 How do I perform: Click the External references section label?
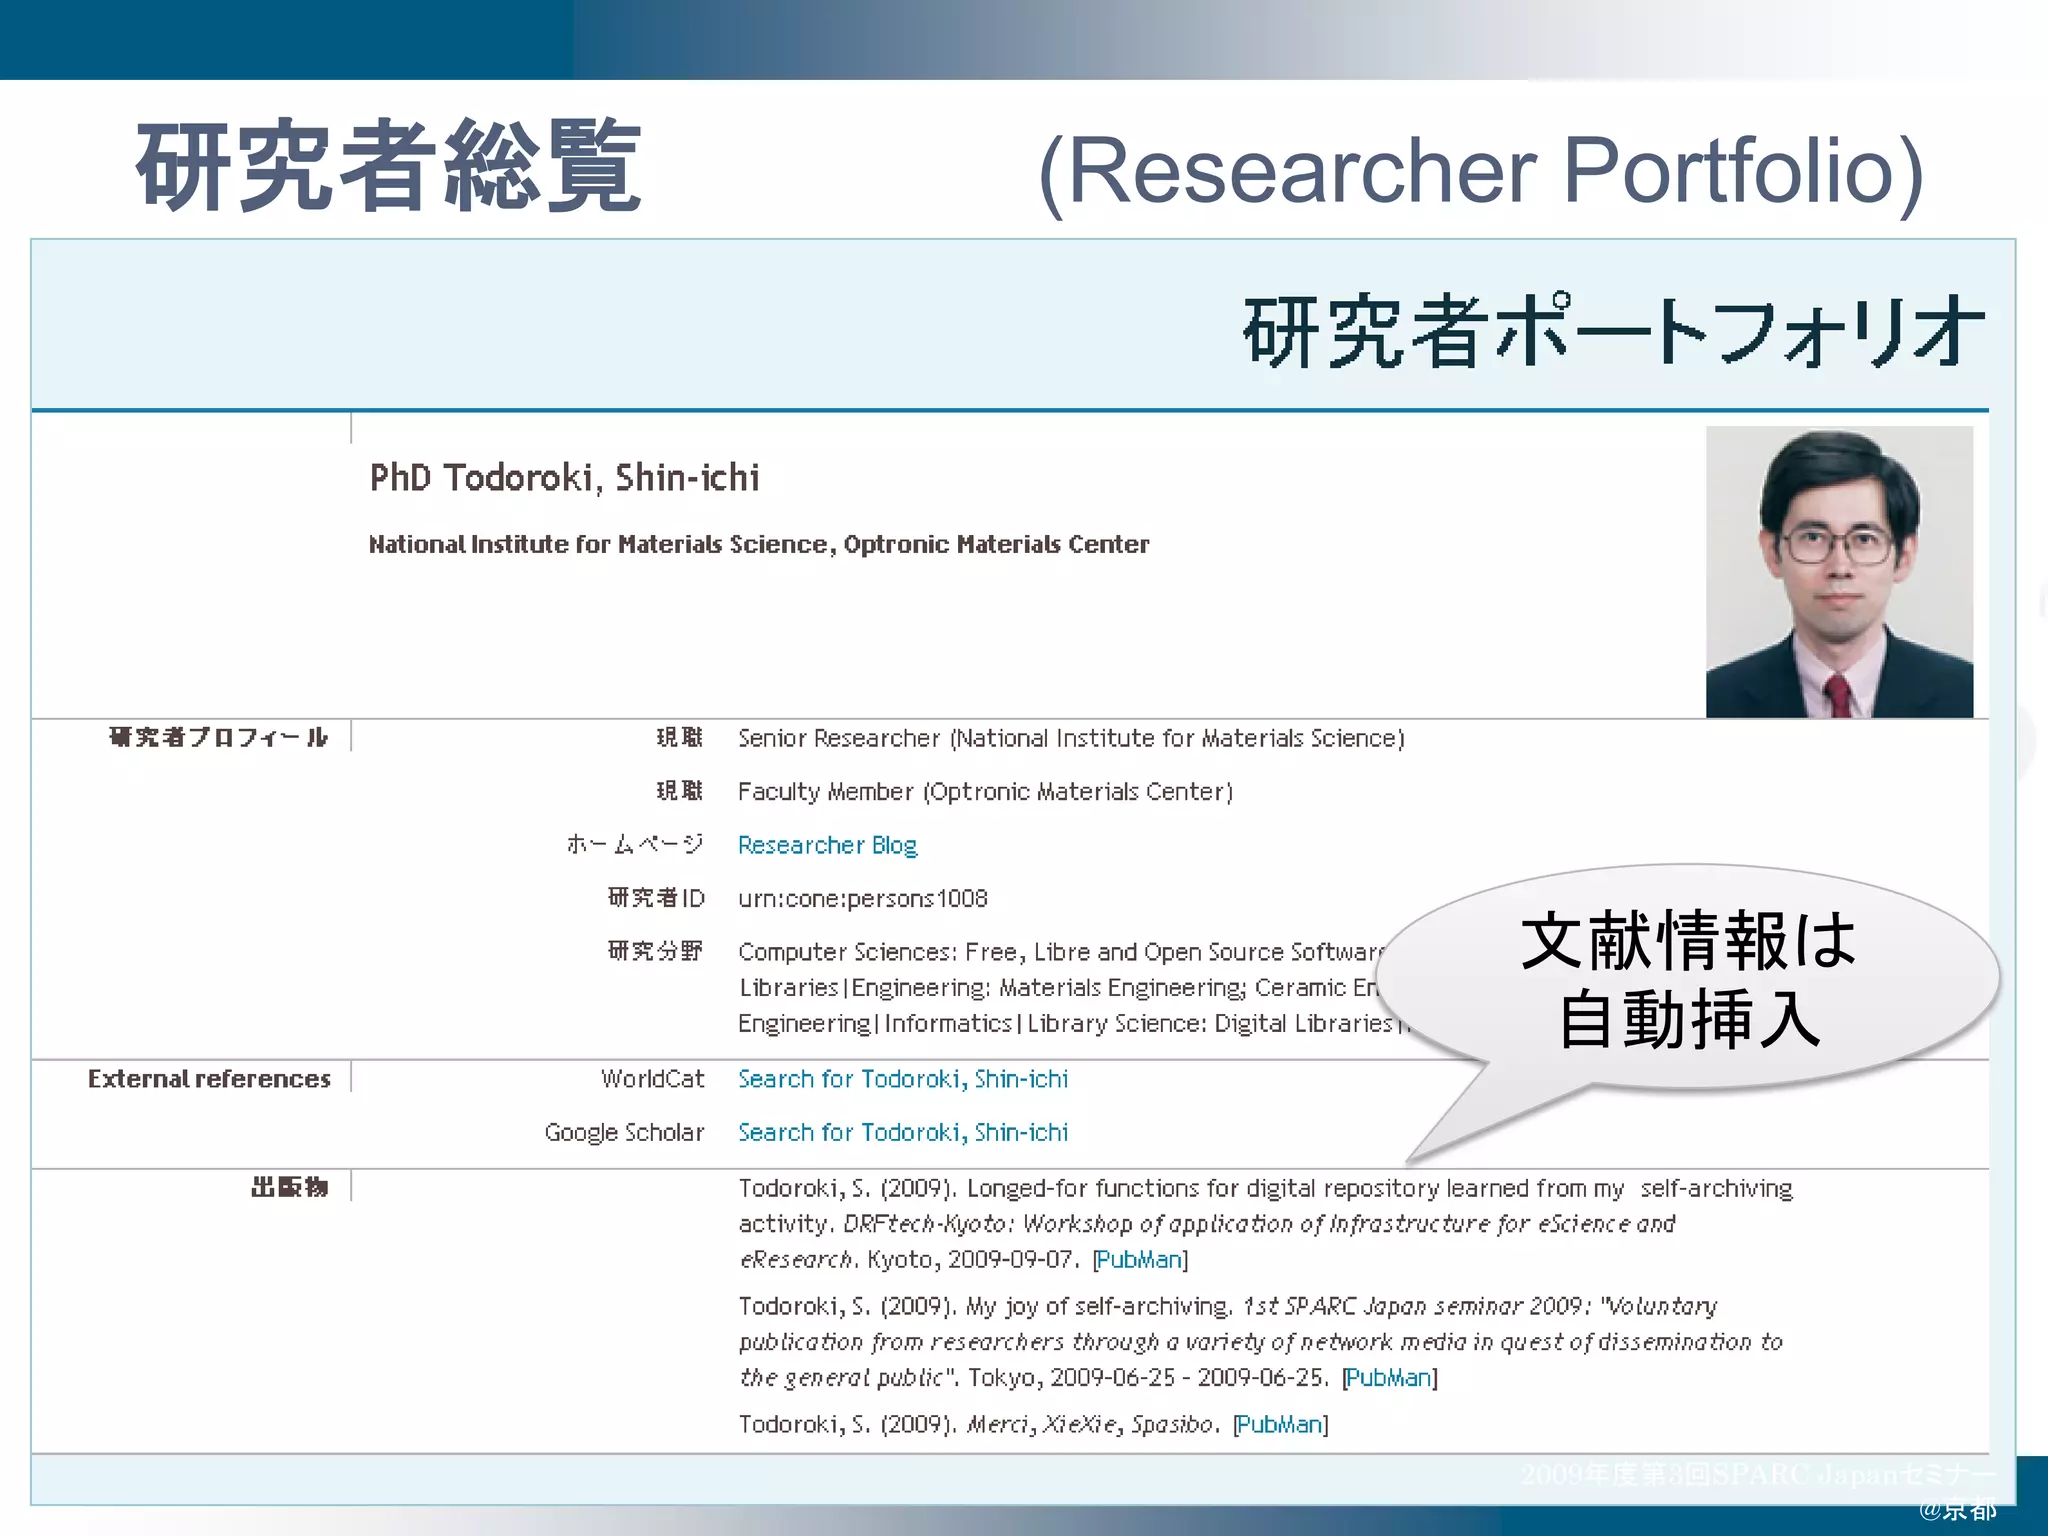click(x=209, y=1079)
